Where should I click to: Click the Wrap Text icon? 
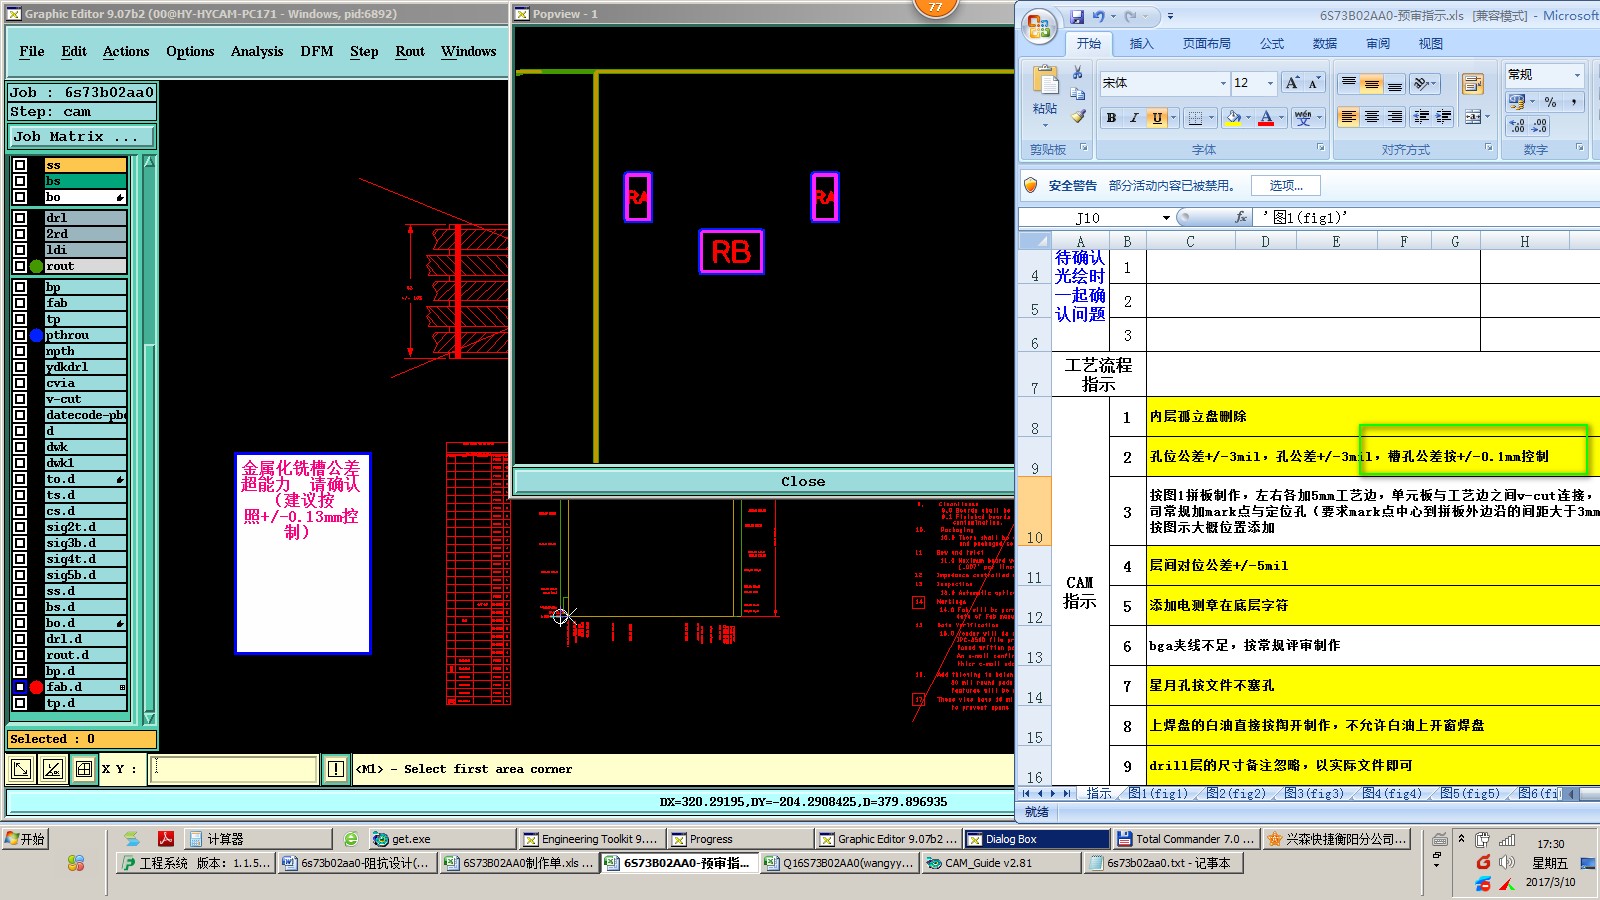[x=1472, y=84]
